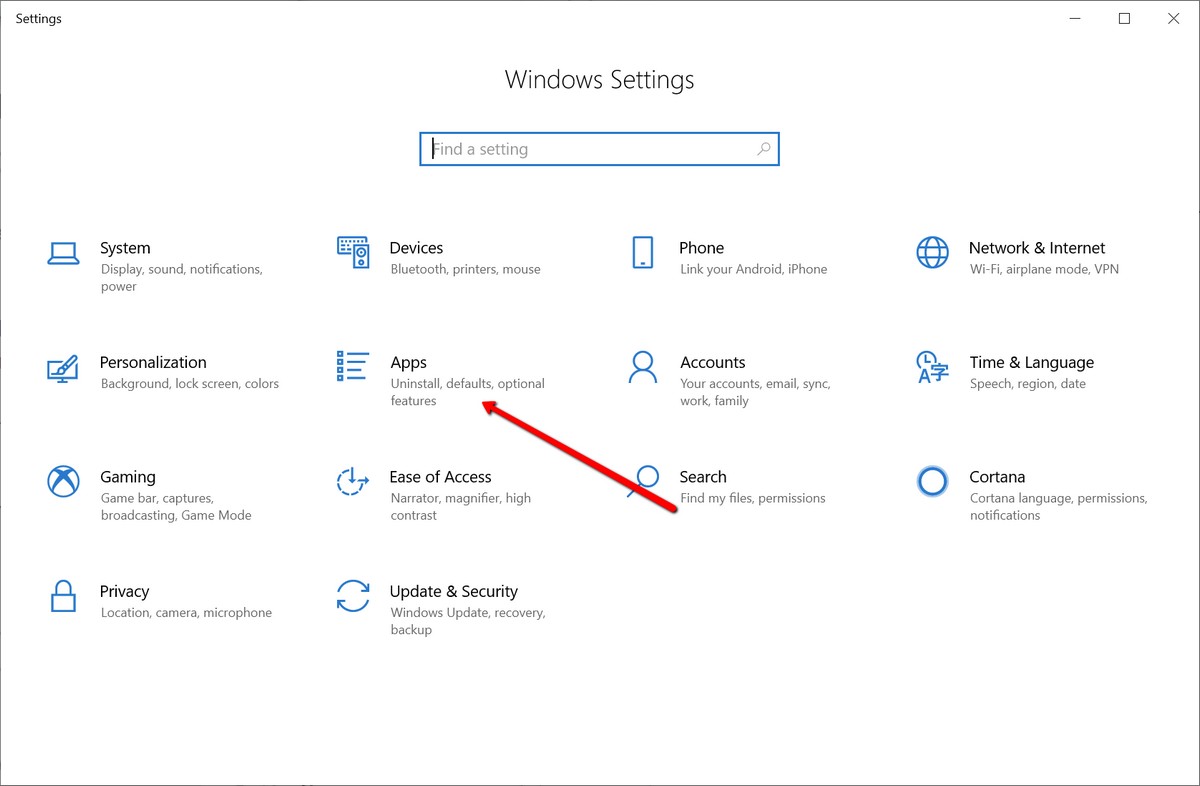
Task: Open the Apps category title
Action: click(x=408, y=362)
